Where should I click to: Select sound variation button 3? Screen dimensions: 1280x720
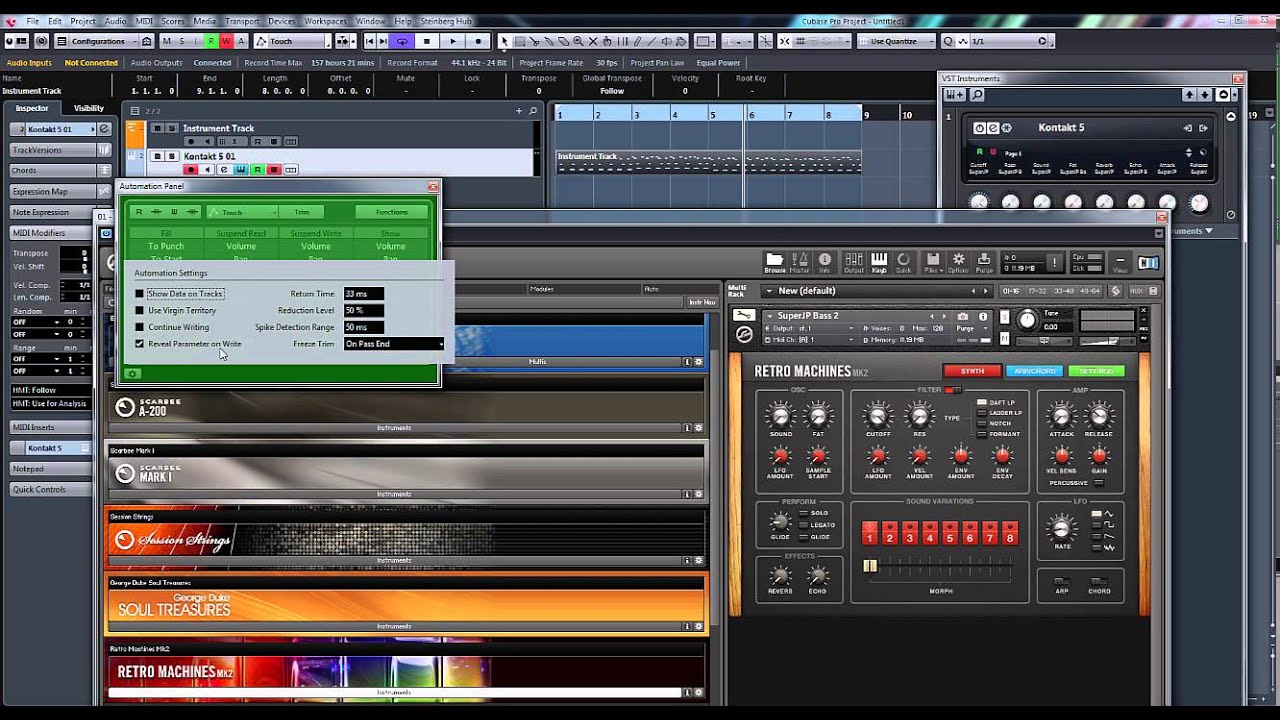(x=909, y=533)
